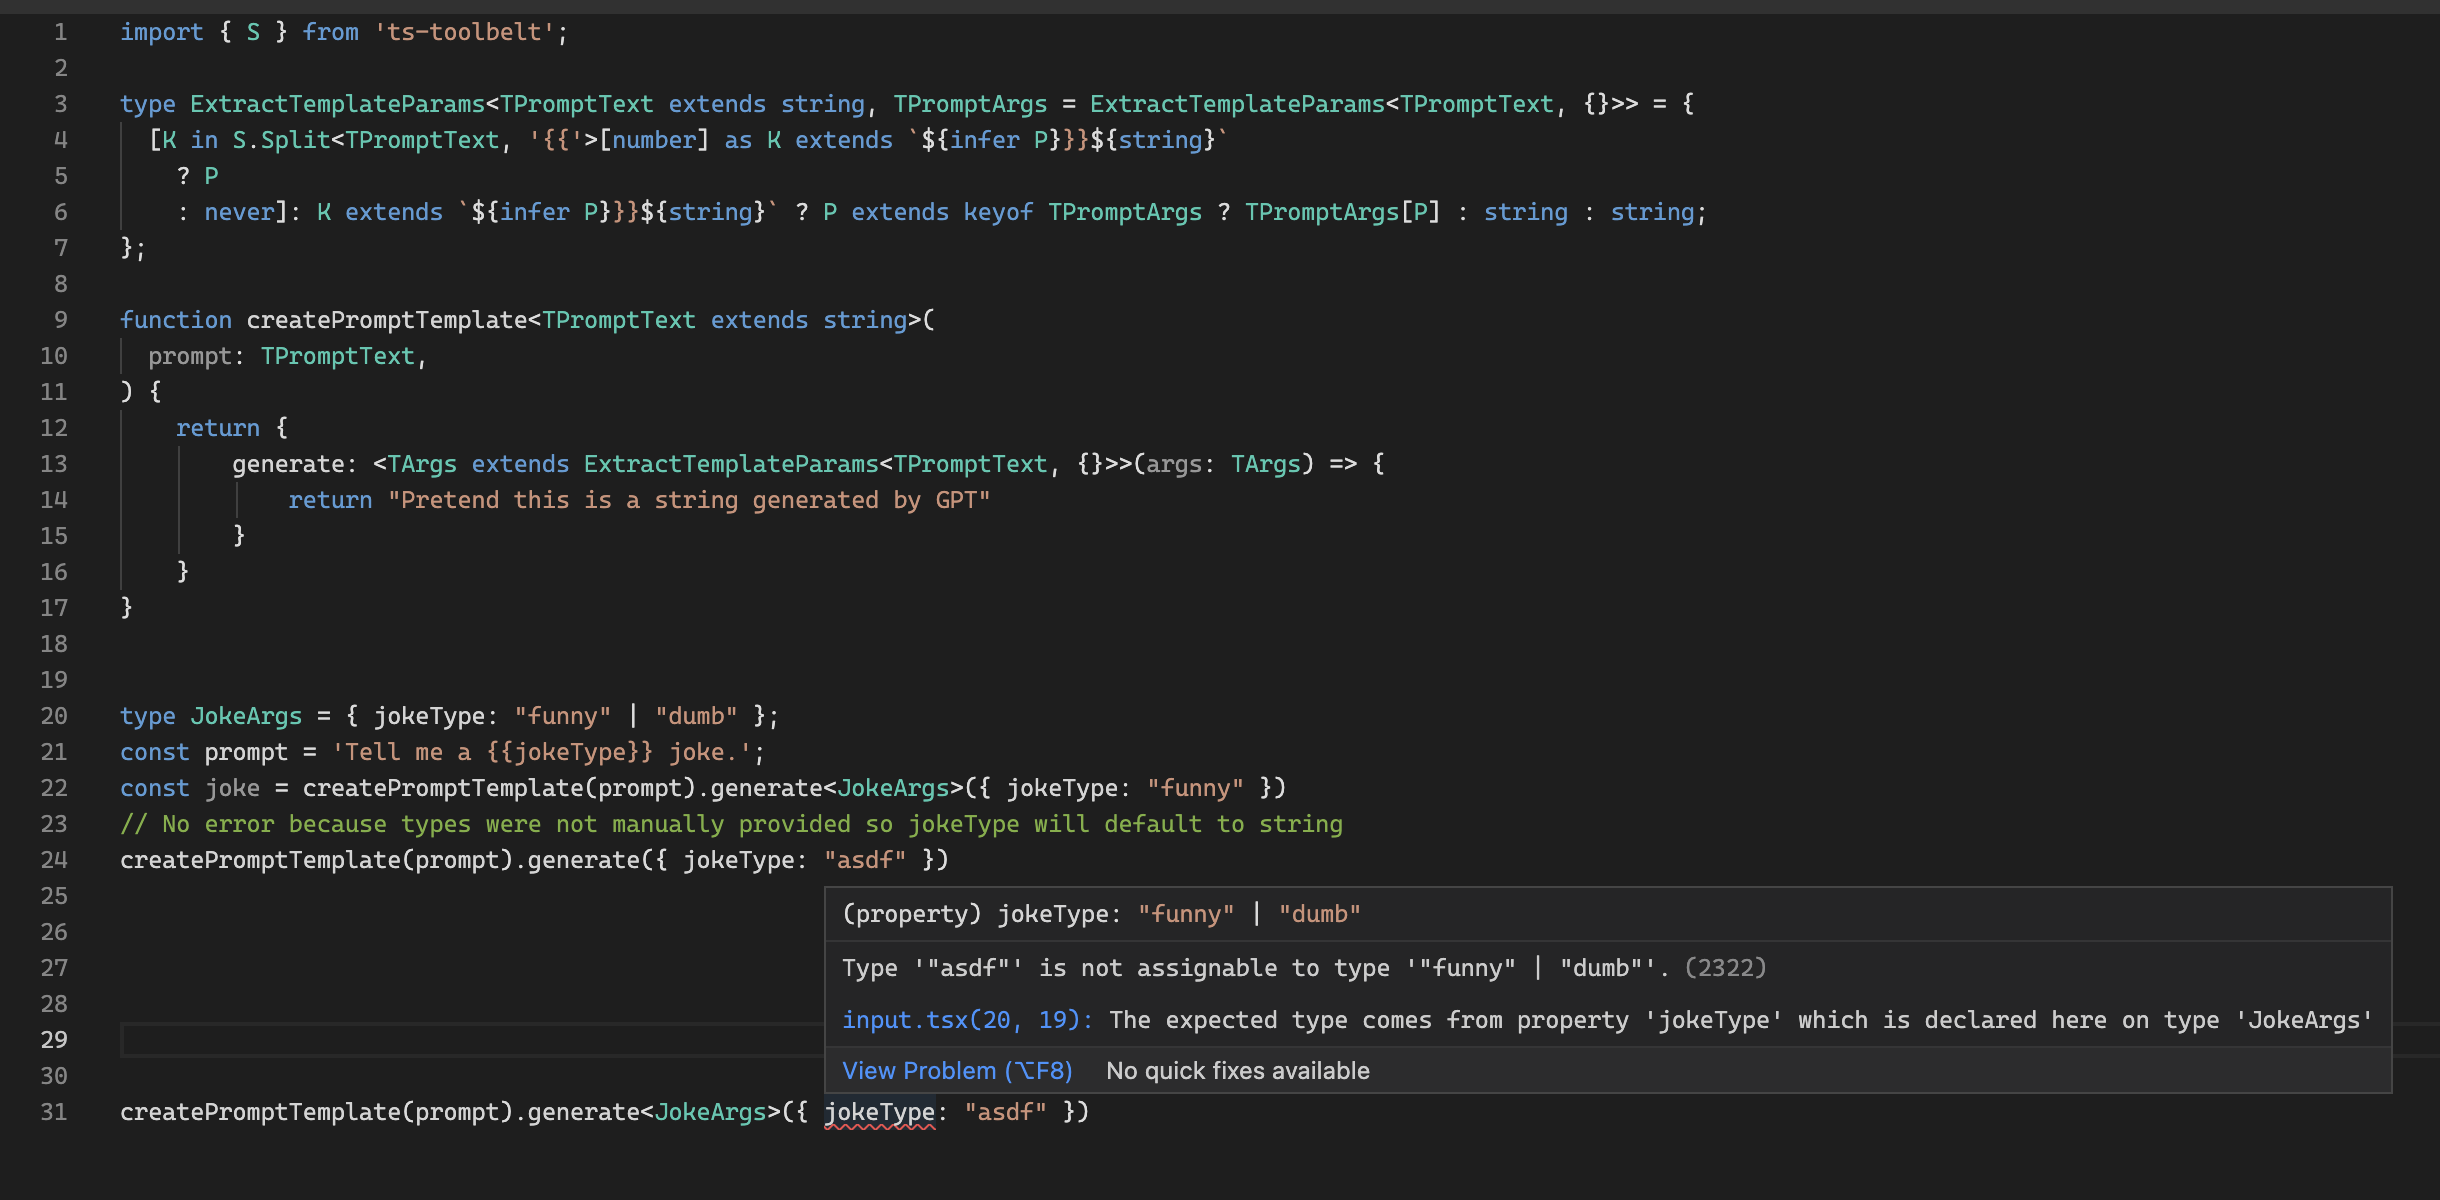
Task: Click "funny" argument on line 22
Action: [1195, 788]
